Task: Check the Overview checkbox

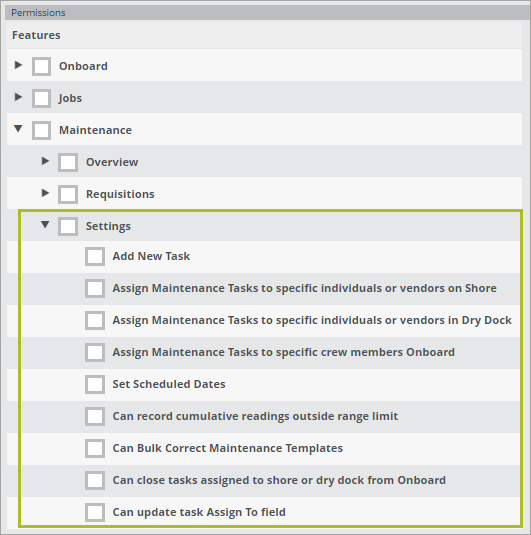Action: [x=68, y=162]
